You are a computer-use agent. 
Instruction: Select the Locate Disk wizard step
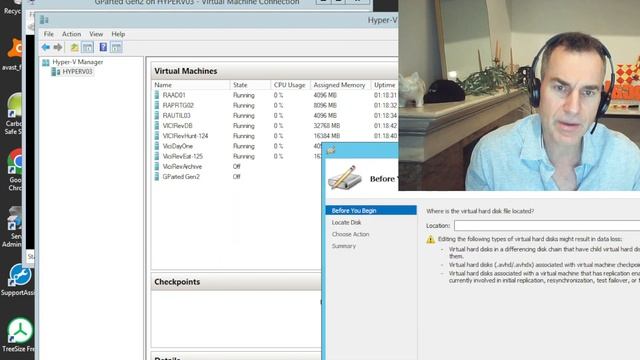(x=347, y=222)
